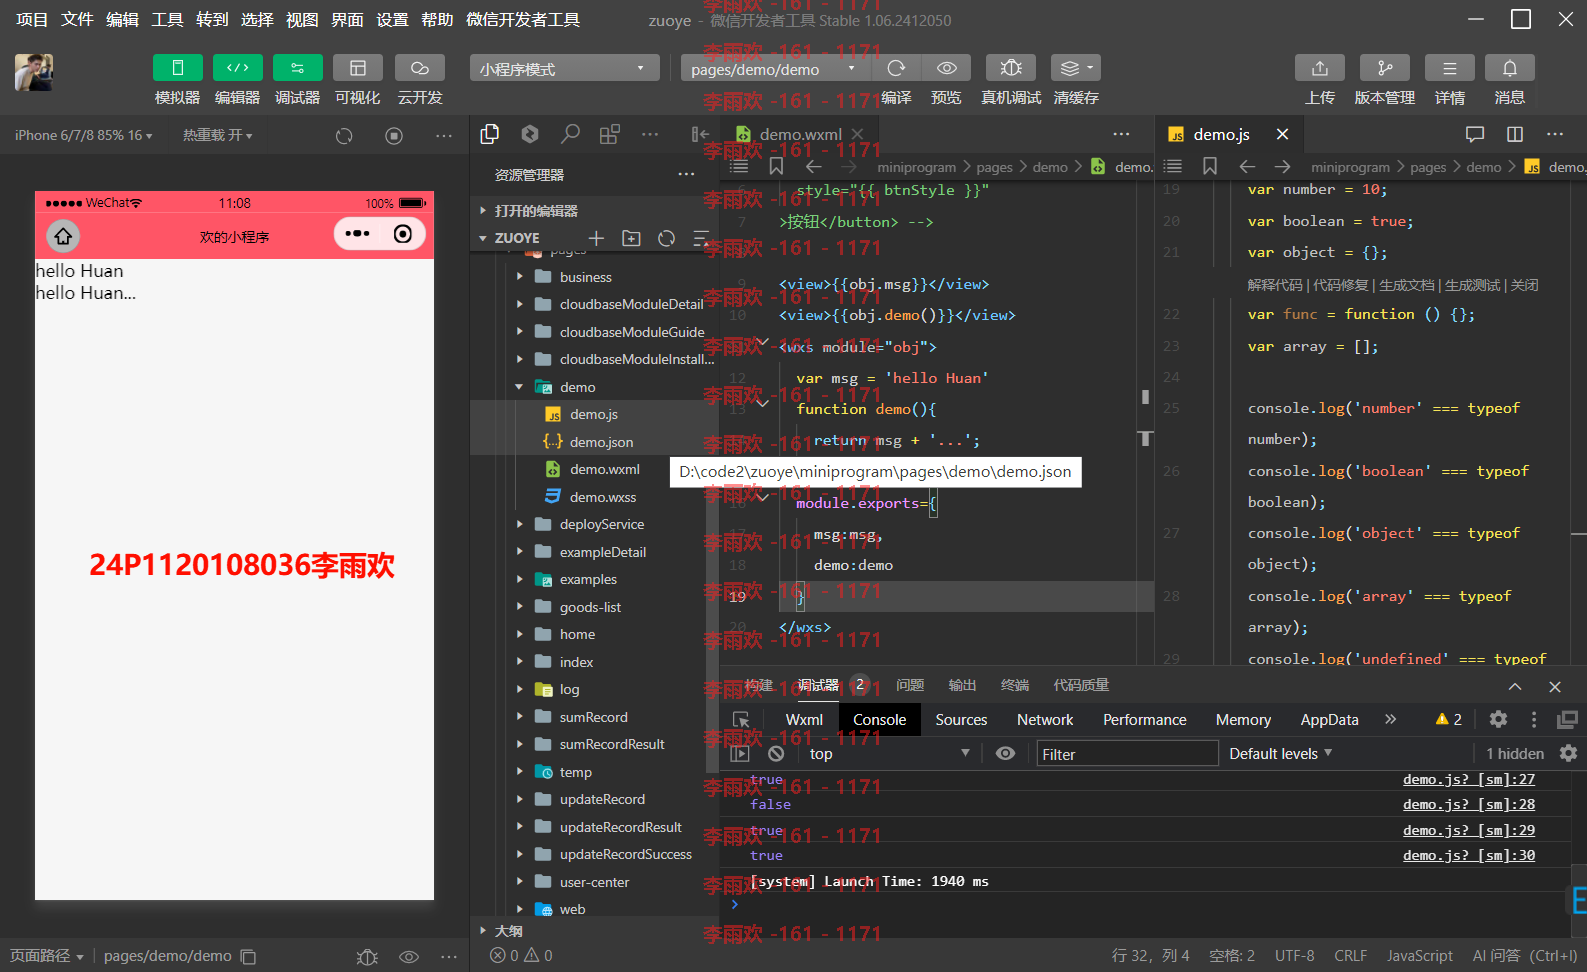The width and height of the screenshot is (1587, 972).
Task: Open the Wxml devtools tab
Action: point(804,720)
